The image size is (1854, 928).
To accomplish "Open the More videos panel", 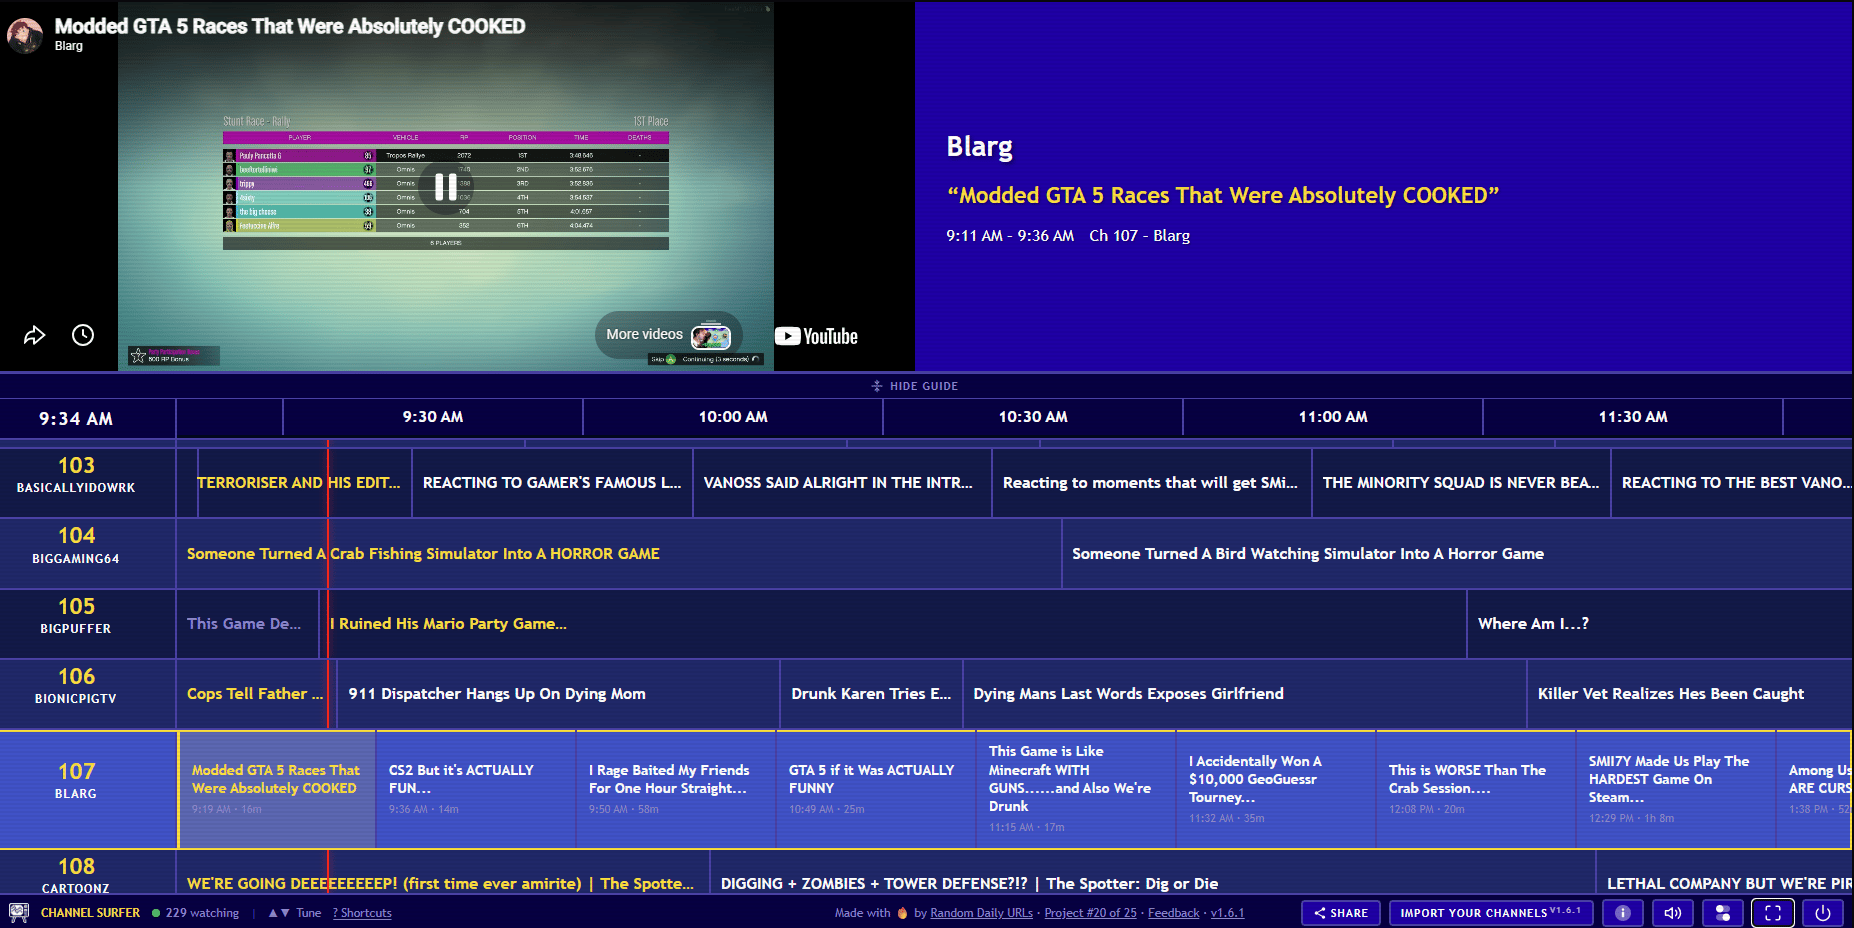I will click(669, 335).
